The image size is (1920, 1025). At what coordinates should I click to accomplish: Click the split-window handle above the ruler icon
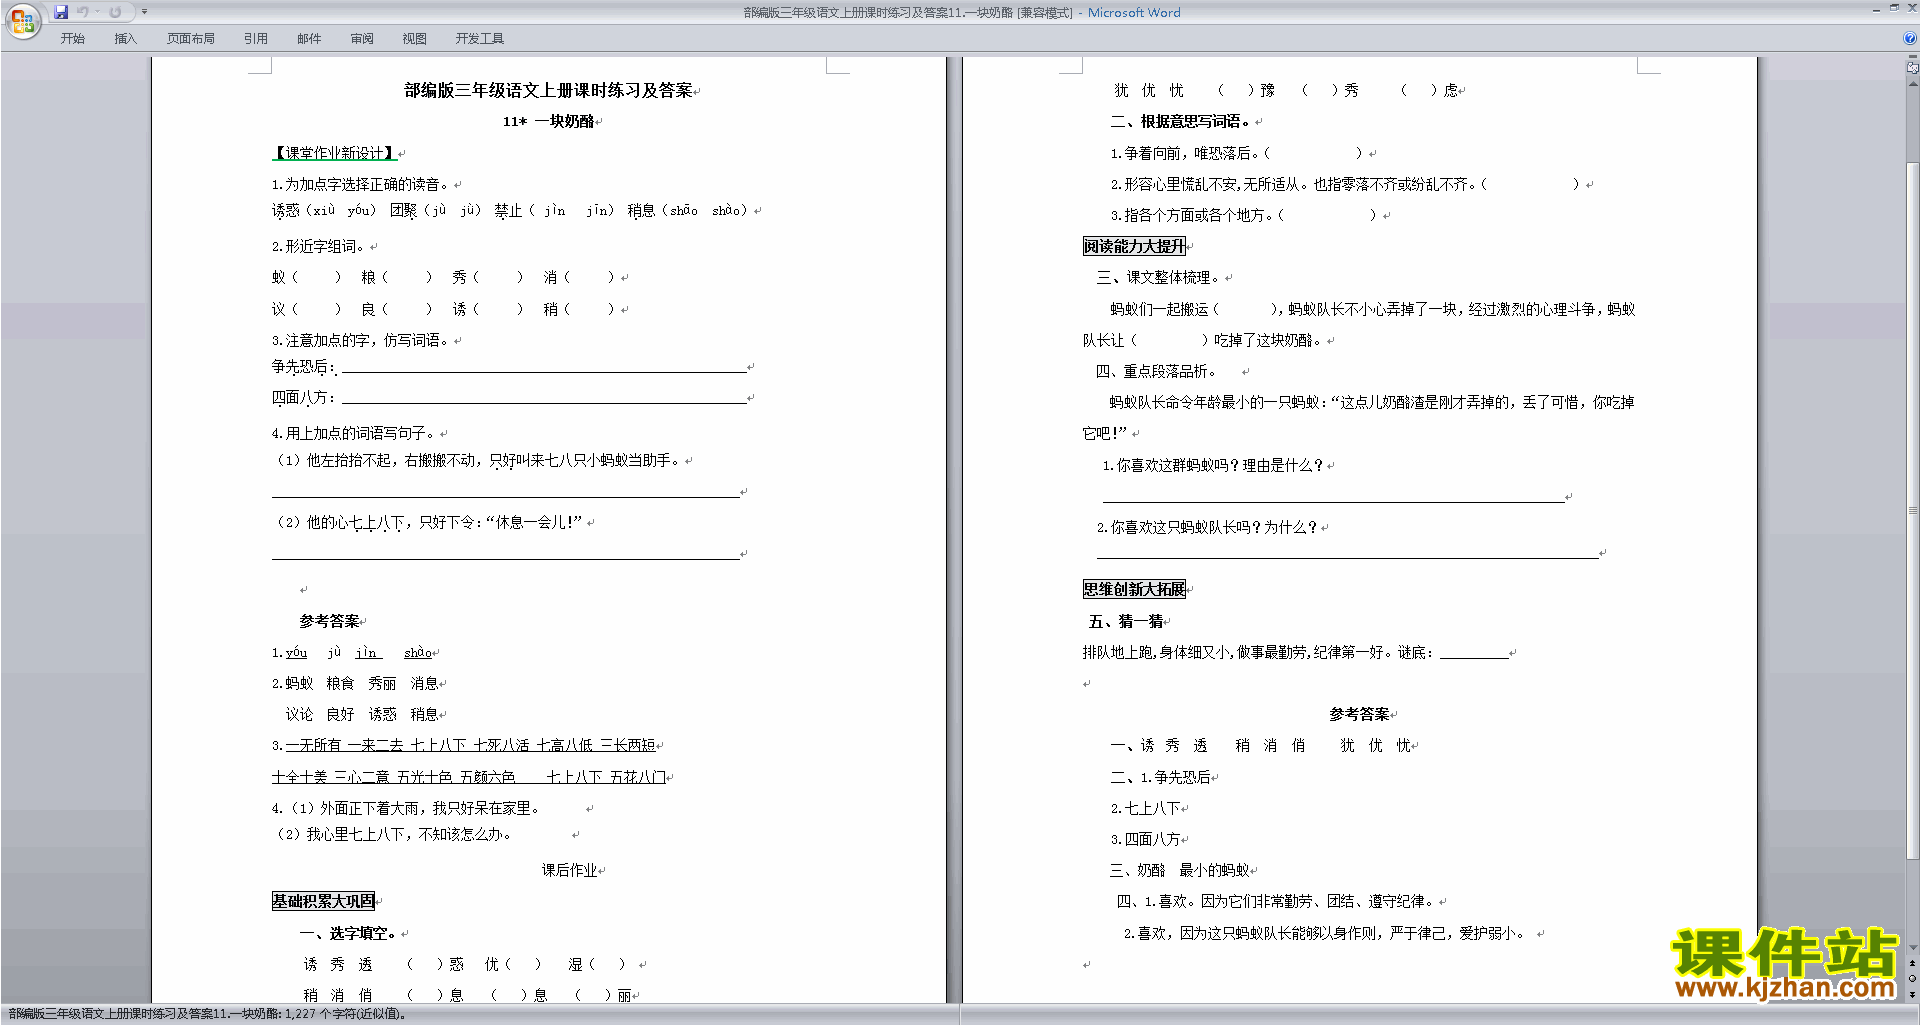[1912, 58]
